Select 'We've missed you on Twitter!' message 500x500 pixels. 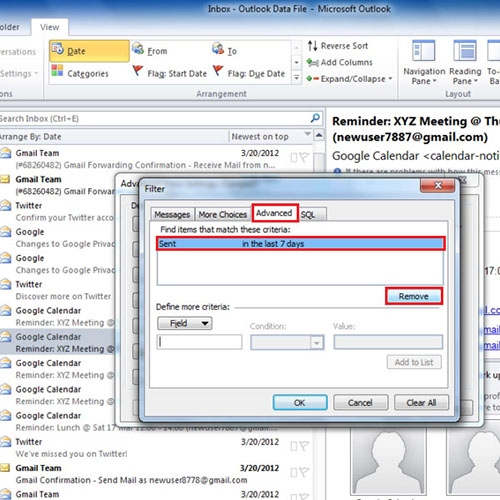pos(147,448)
